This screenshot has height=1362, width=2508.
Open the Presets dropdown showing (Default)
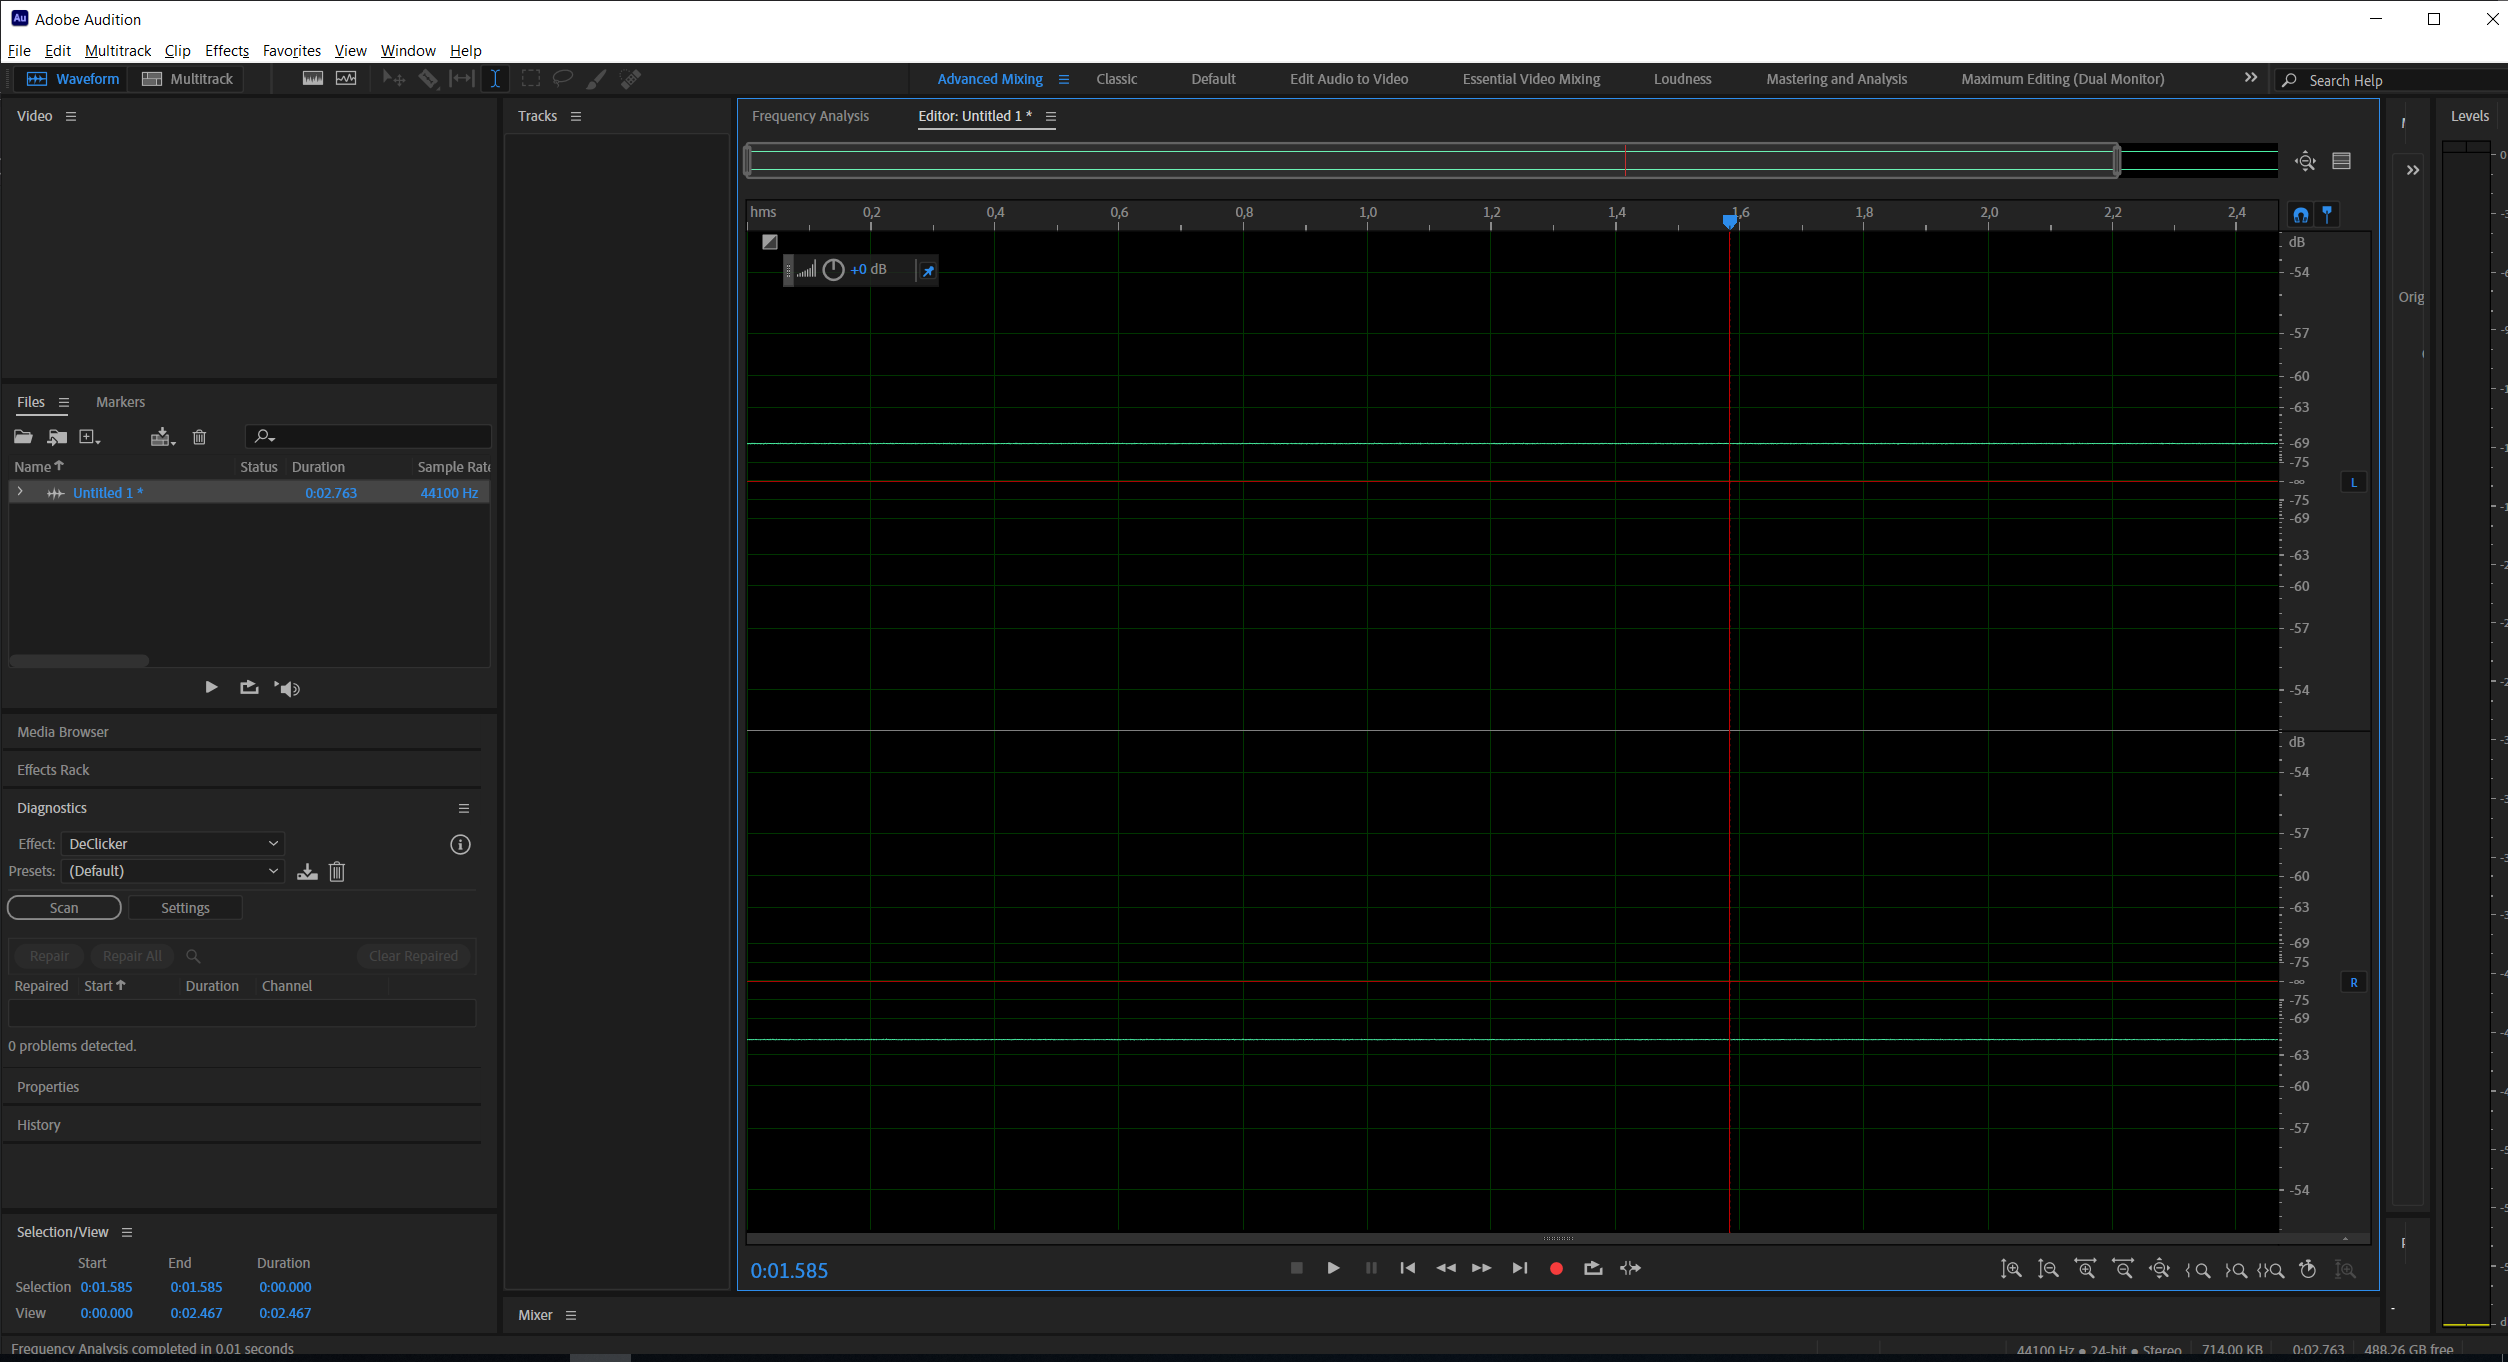click(x=173, y=871)
